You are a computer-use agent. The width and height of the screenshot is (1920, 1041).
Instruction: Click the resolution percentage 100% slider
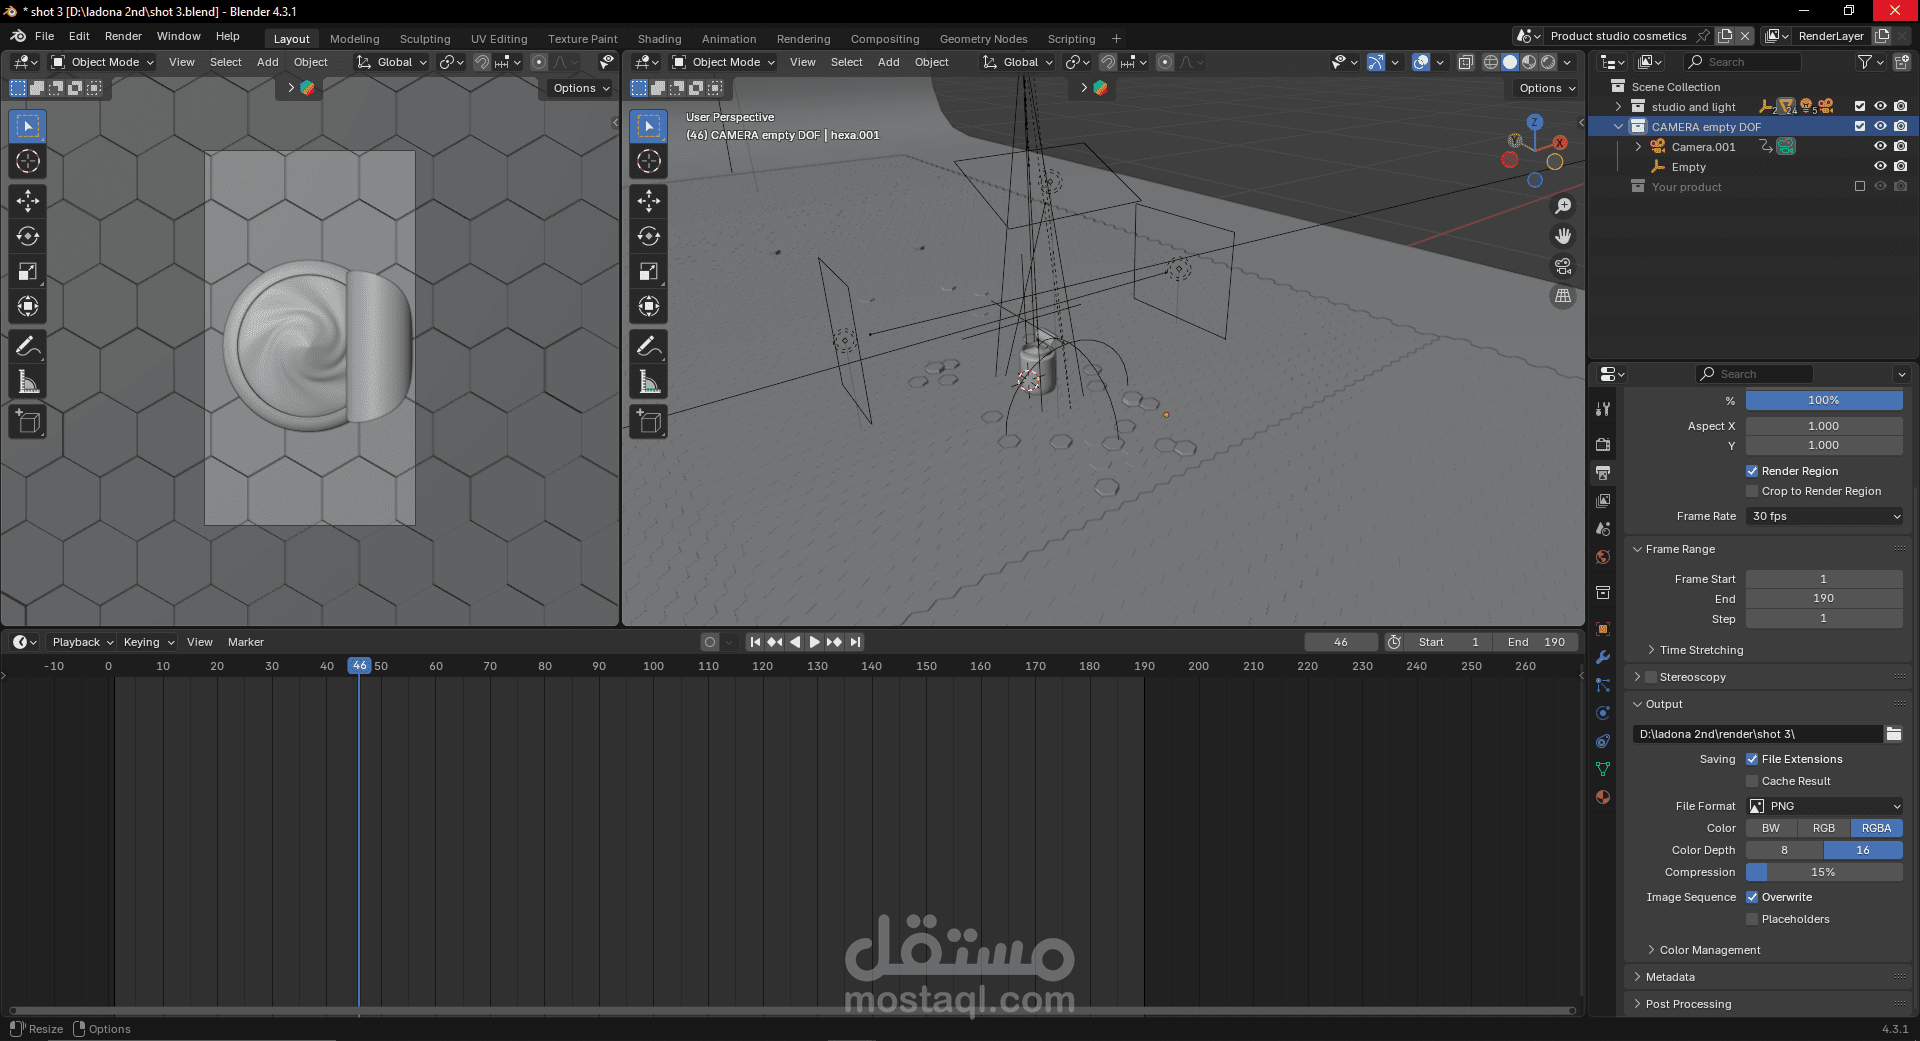point(1824,400)
